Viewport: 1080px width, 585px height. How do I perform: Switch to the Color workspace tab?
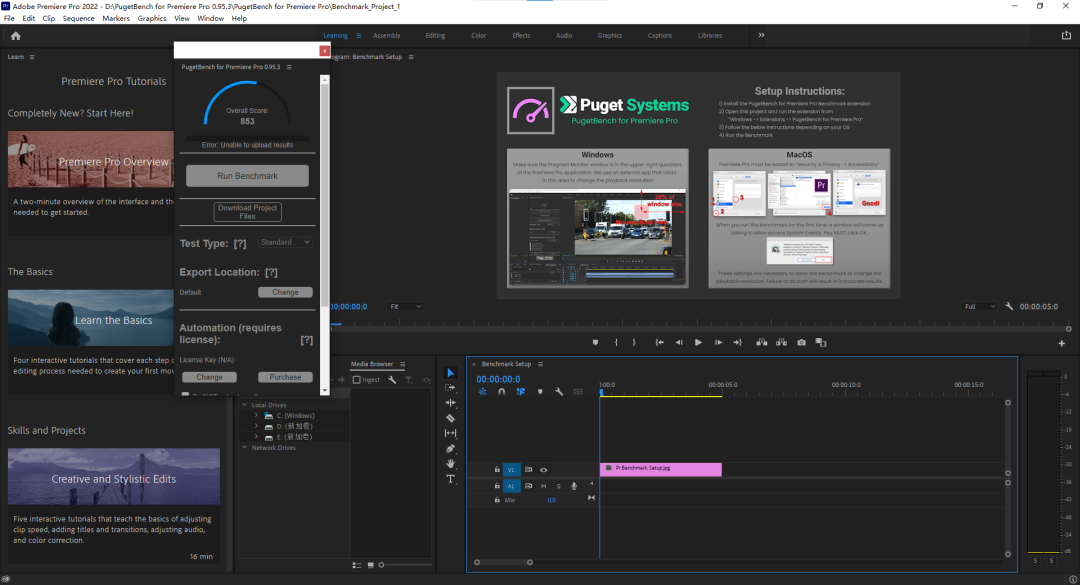[478, 35]
